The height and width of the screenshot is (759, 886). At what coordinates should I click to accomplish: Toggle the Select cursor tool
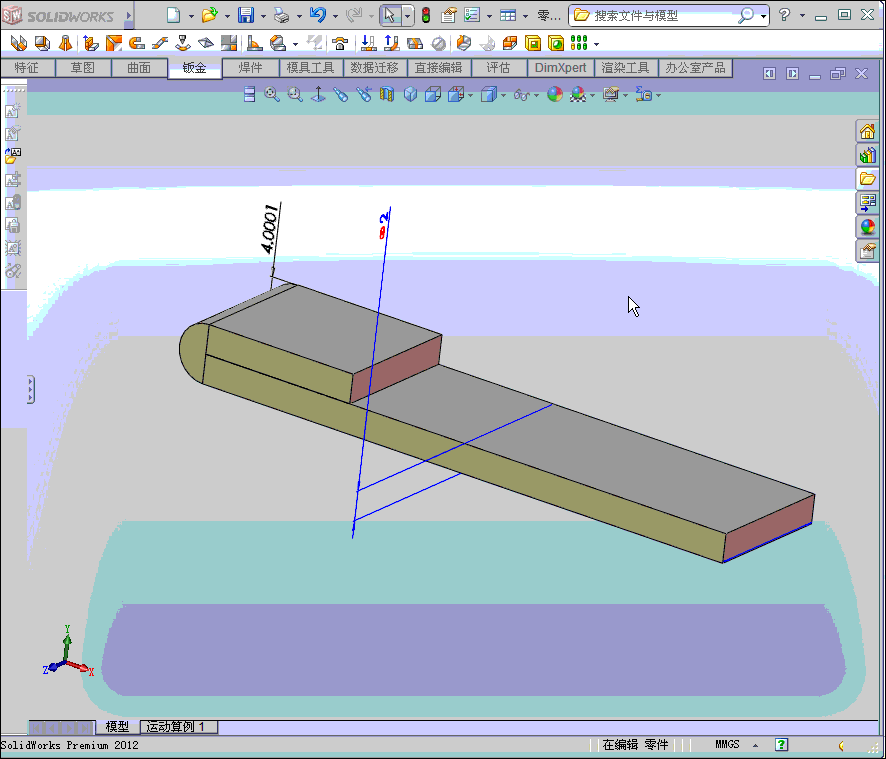pyautogui.click(x=390, y=15)
